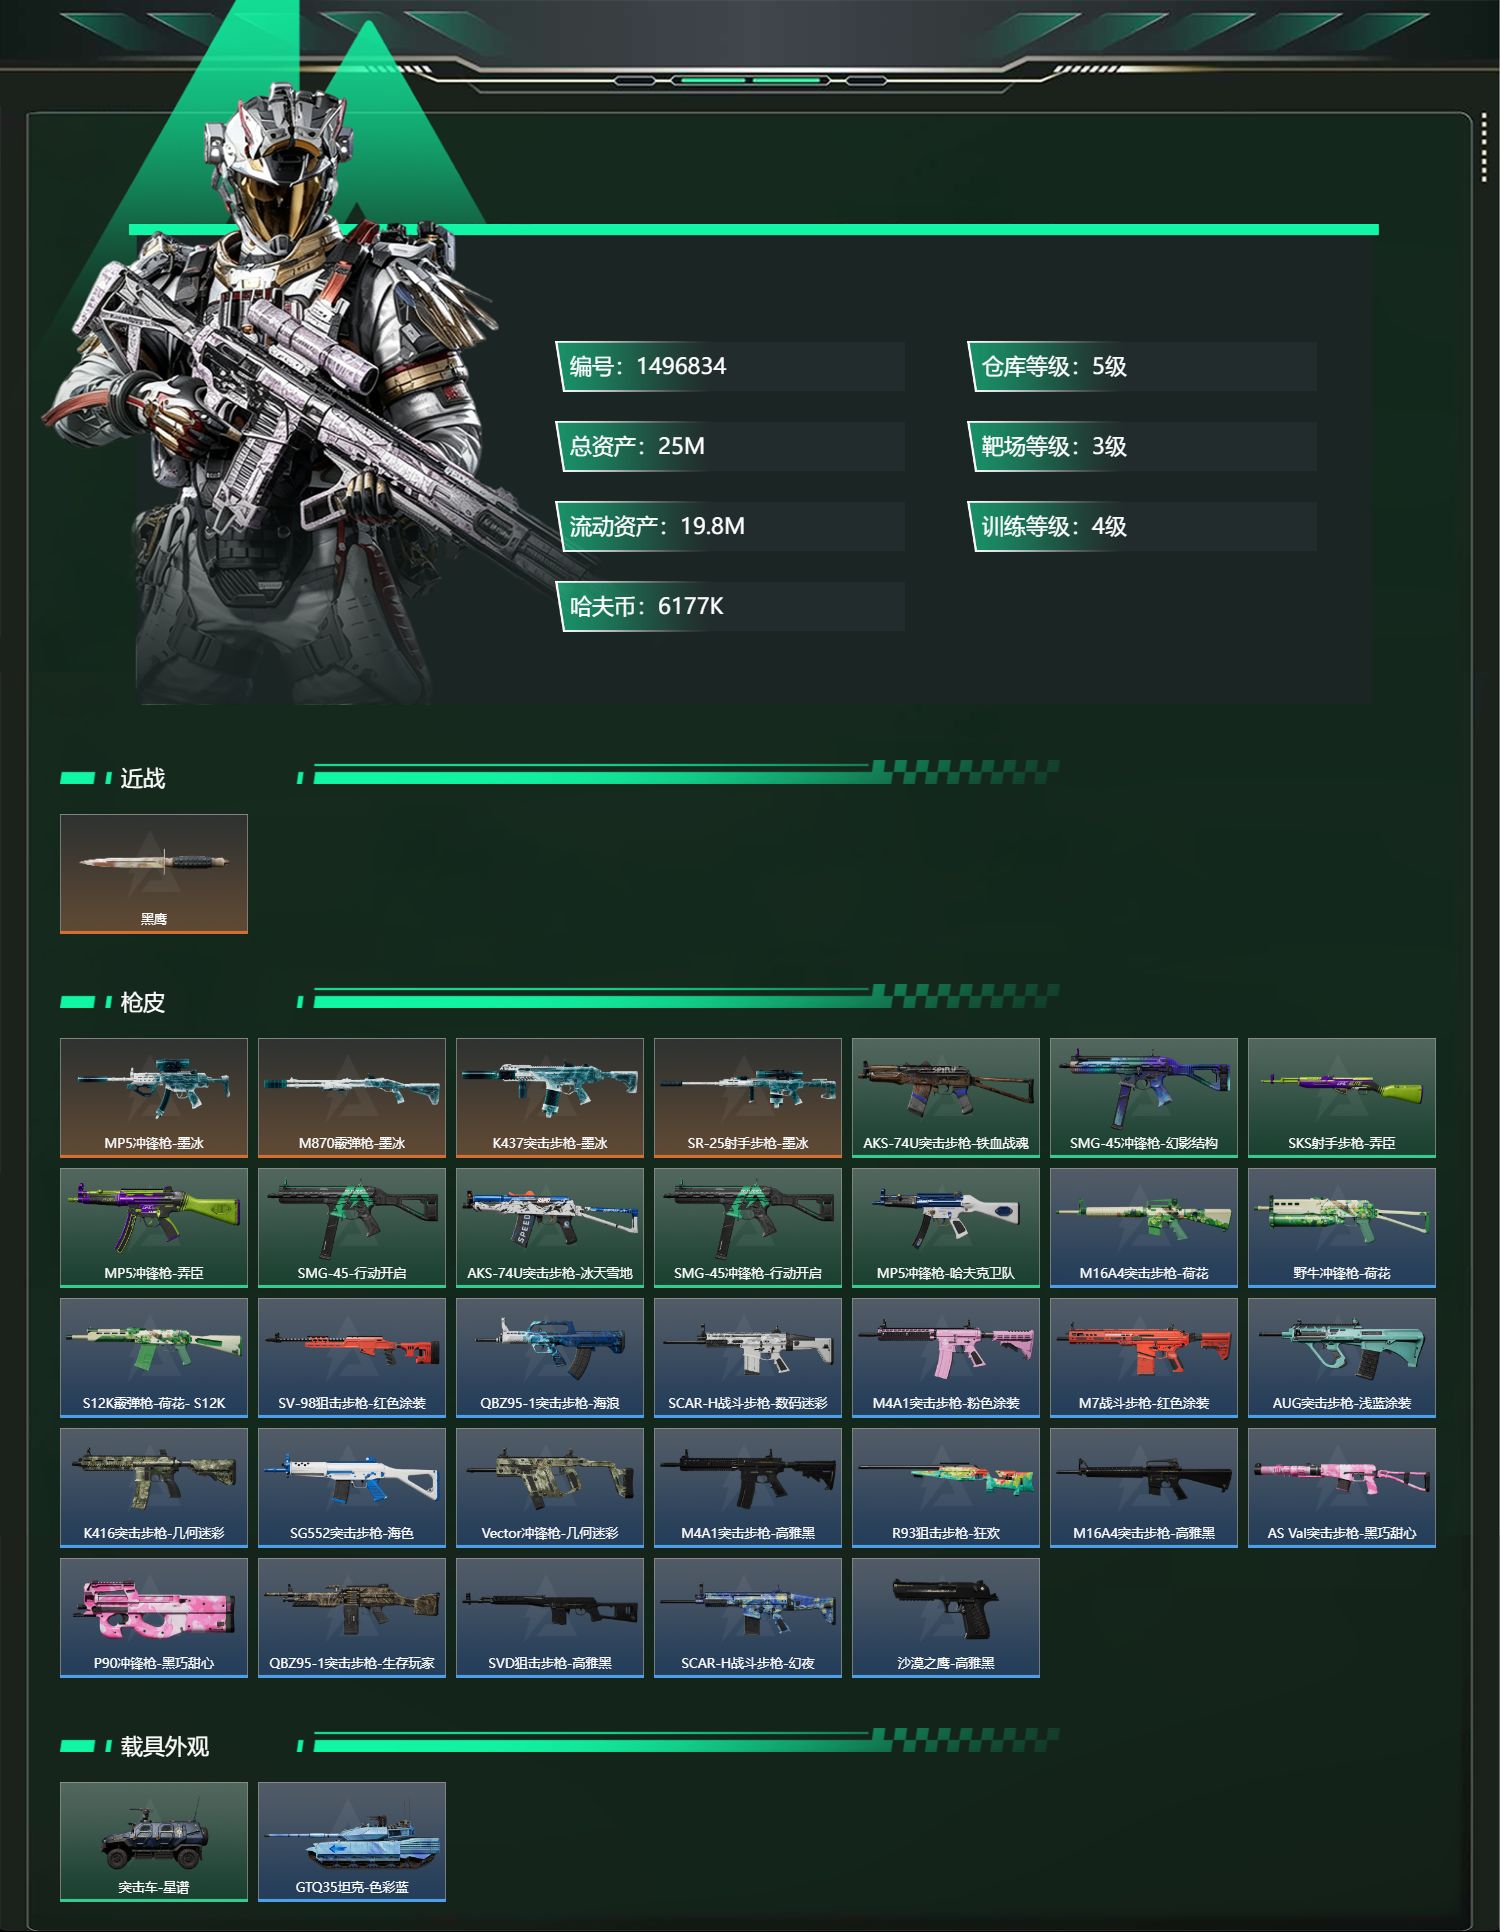View the QBZ95-1突击步枪-生存玩家 skin
The height and width of the screenshot is (1932, 1500).
tap(352, 1618)
